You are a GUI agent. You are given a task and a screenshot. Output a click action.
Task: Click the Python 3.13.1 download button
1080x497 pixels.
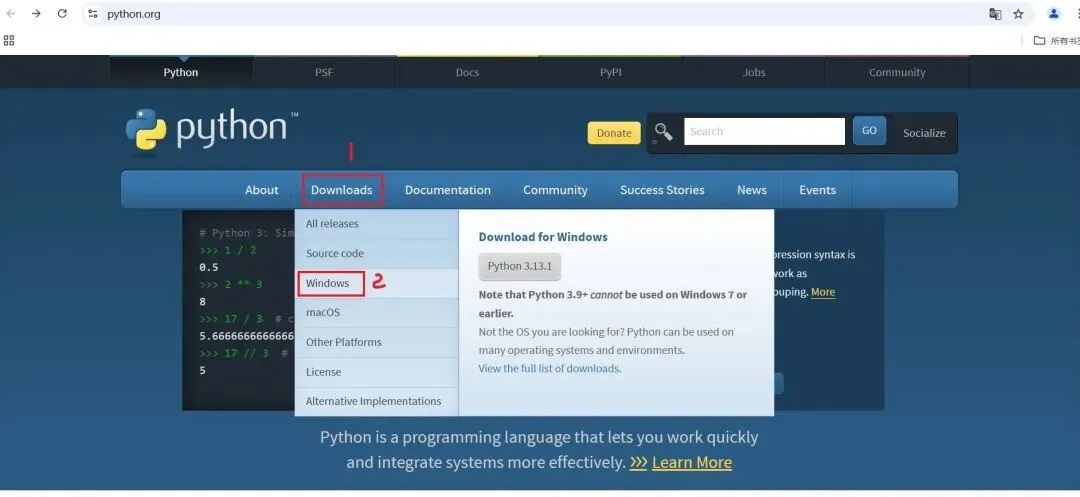[x=519, y=266]
